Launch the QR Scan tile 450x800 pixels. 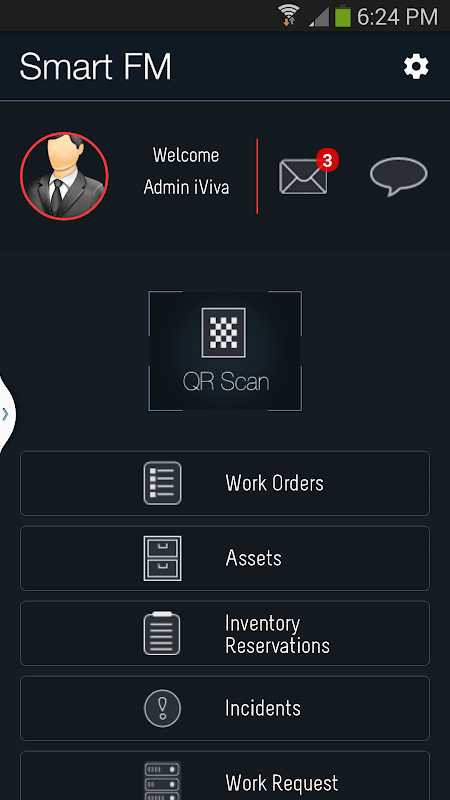tap(225, 351)
